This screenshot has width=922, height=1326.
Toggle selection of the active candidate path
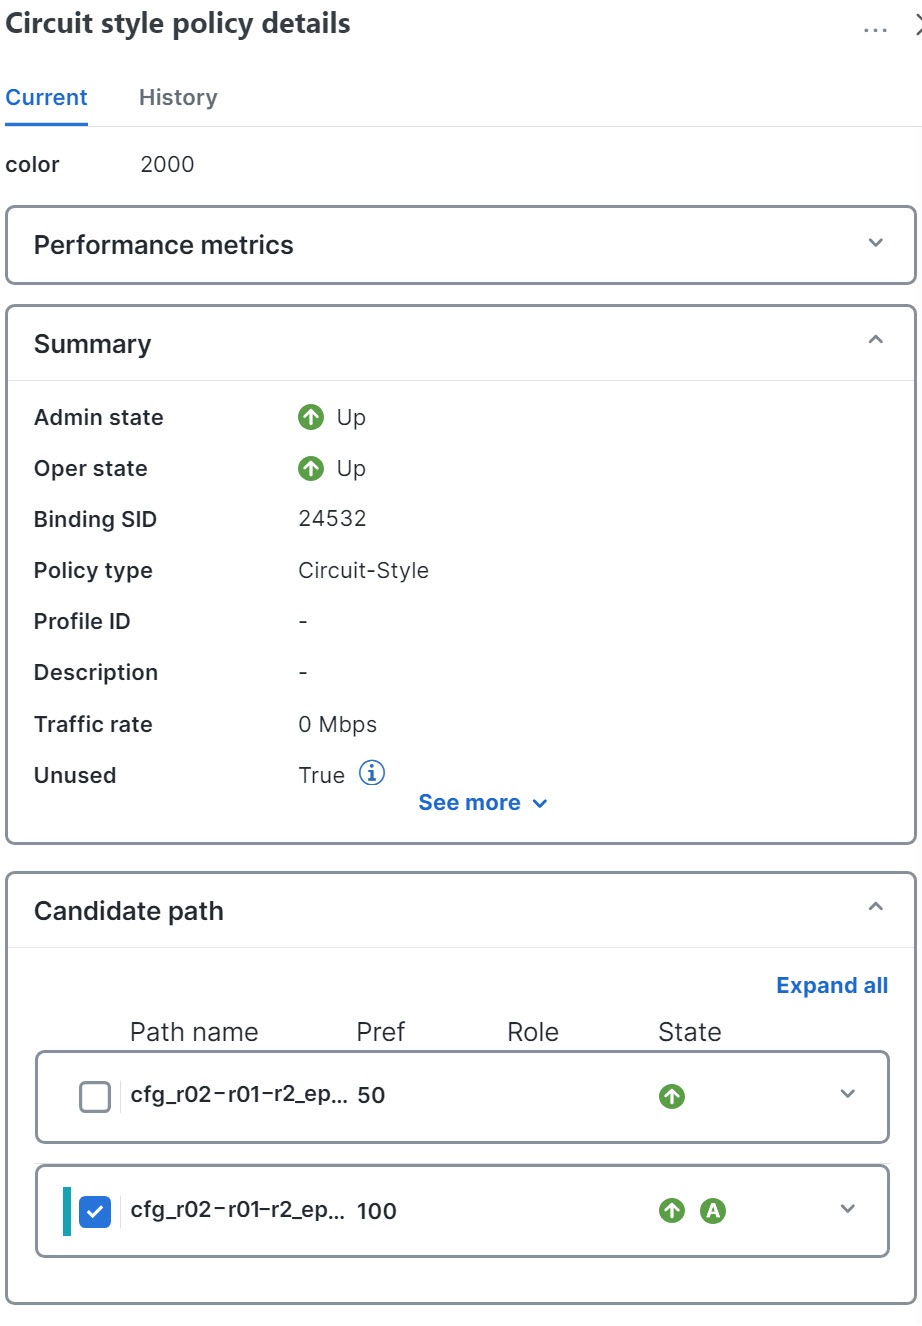[x=94, y=1211]
